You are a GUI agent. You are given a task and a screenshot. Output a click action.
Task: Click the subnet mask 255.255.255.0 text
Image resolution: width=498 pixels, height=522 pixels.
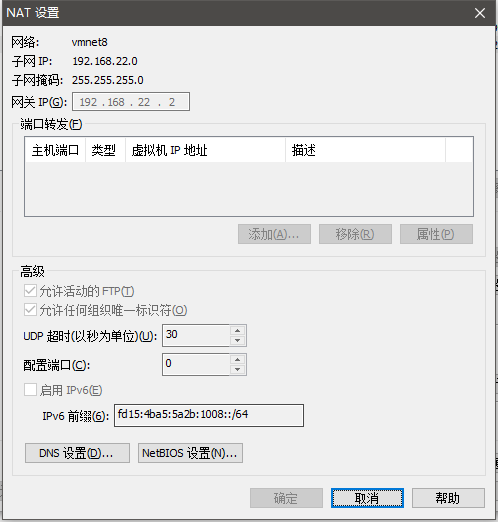(x=108, y=80)
